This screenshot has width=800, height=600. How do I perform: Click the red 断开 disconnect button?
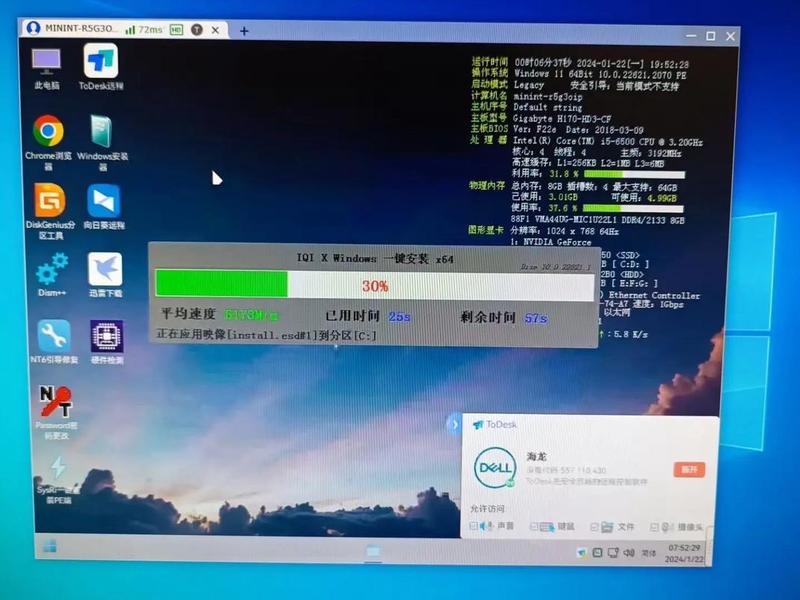tap(689, 469)
